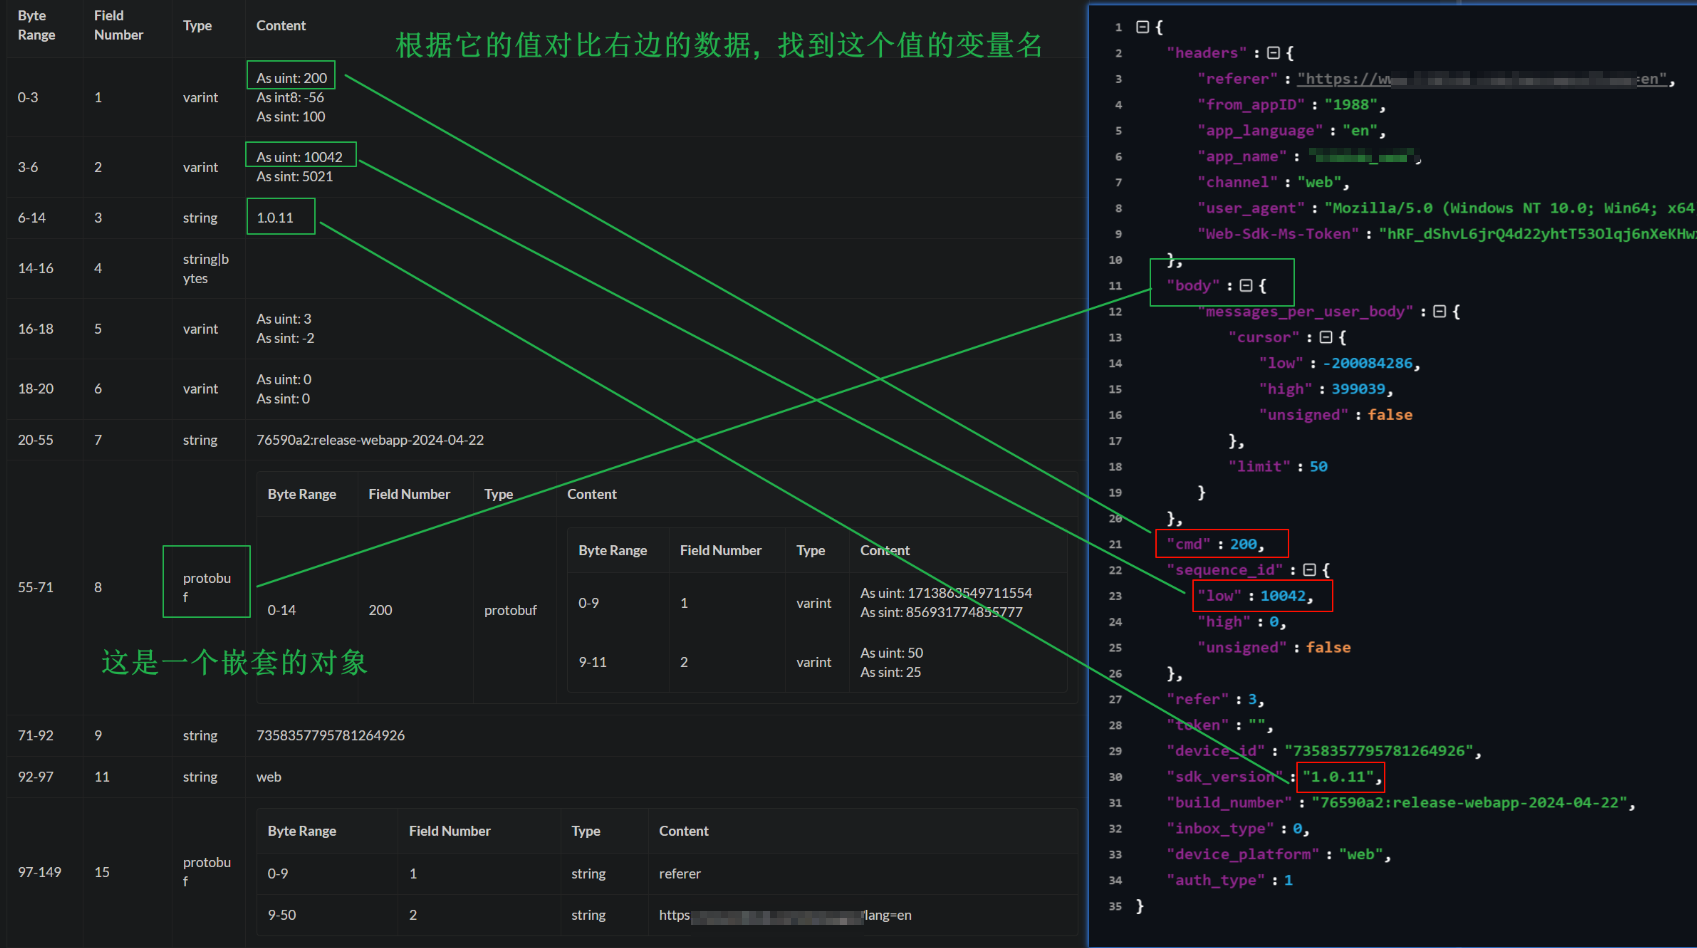The height and width of the screenshot is (948, 1697).
Task: Select the "As sint: 5021" value
Action: [x=294, y=176]
